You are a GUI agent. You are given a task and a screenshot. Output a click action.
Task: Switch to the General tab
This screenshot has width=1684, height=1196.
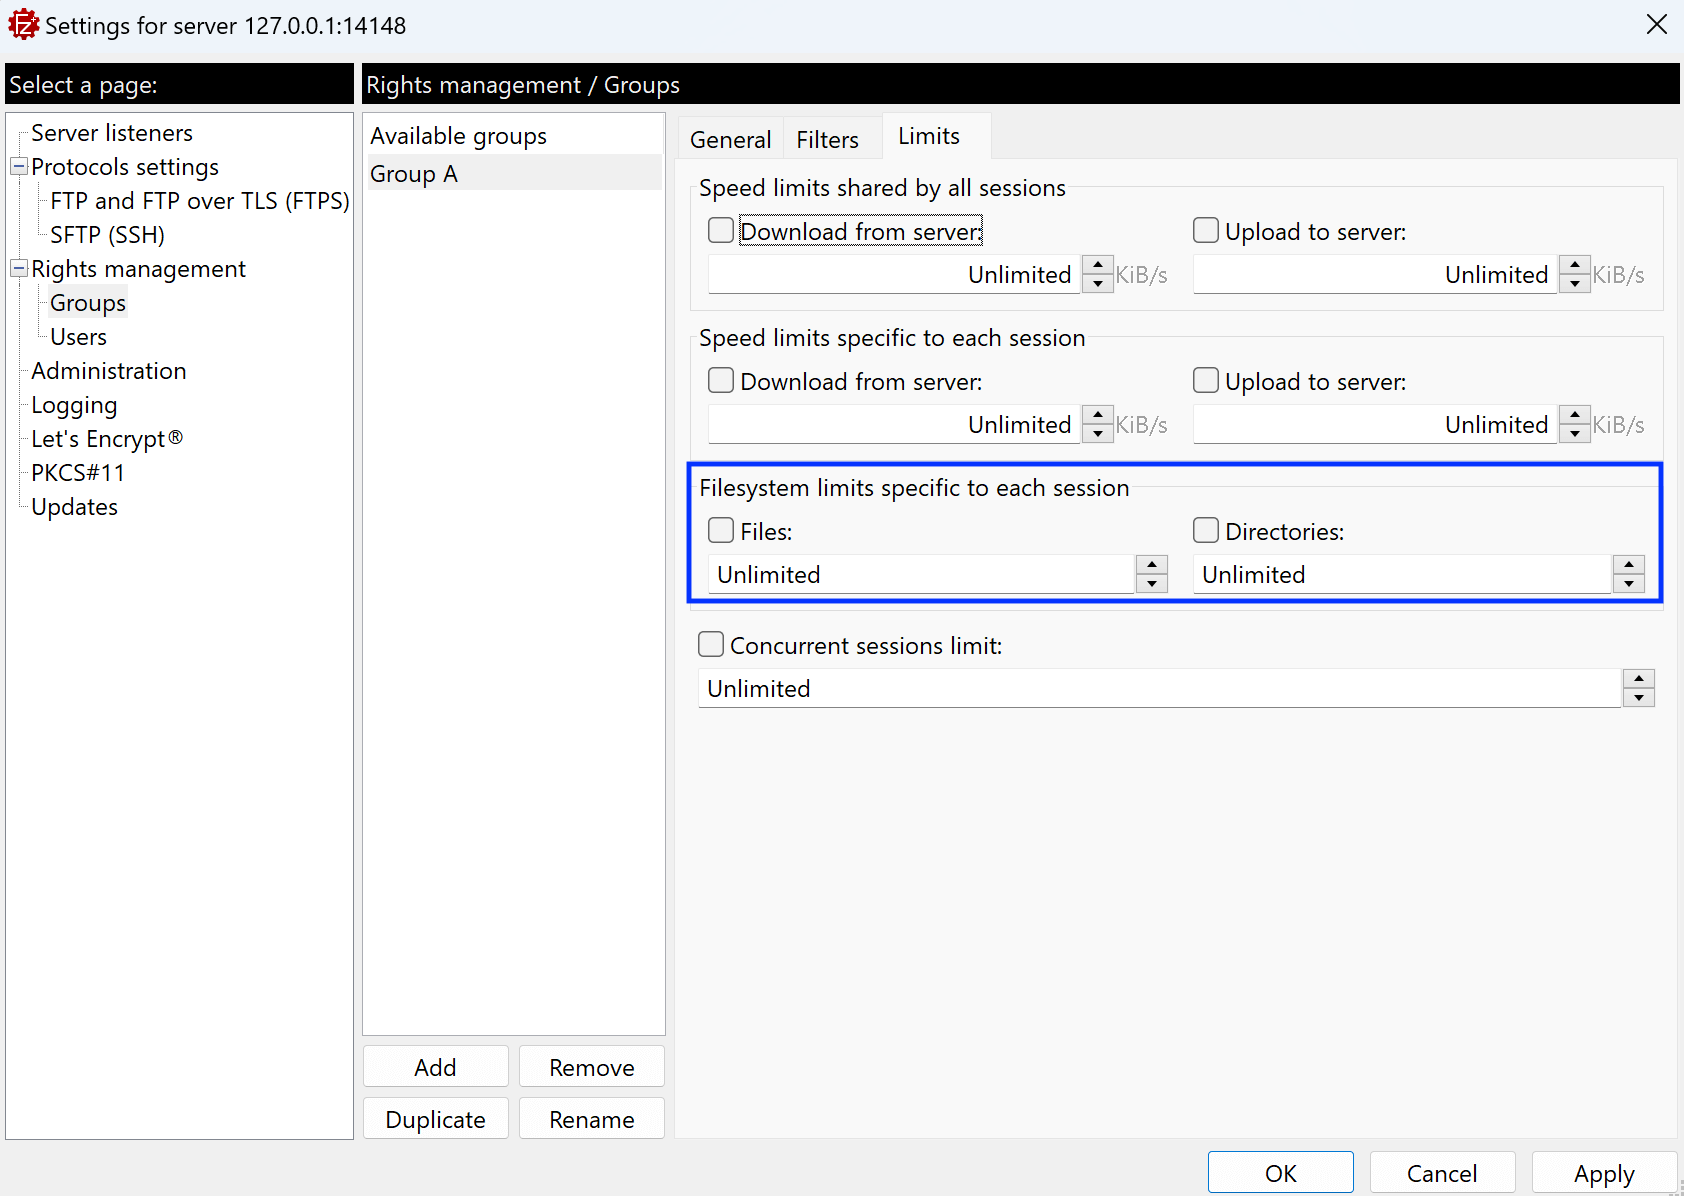pos(730,139)
